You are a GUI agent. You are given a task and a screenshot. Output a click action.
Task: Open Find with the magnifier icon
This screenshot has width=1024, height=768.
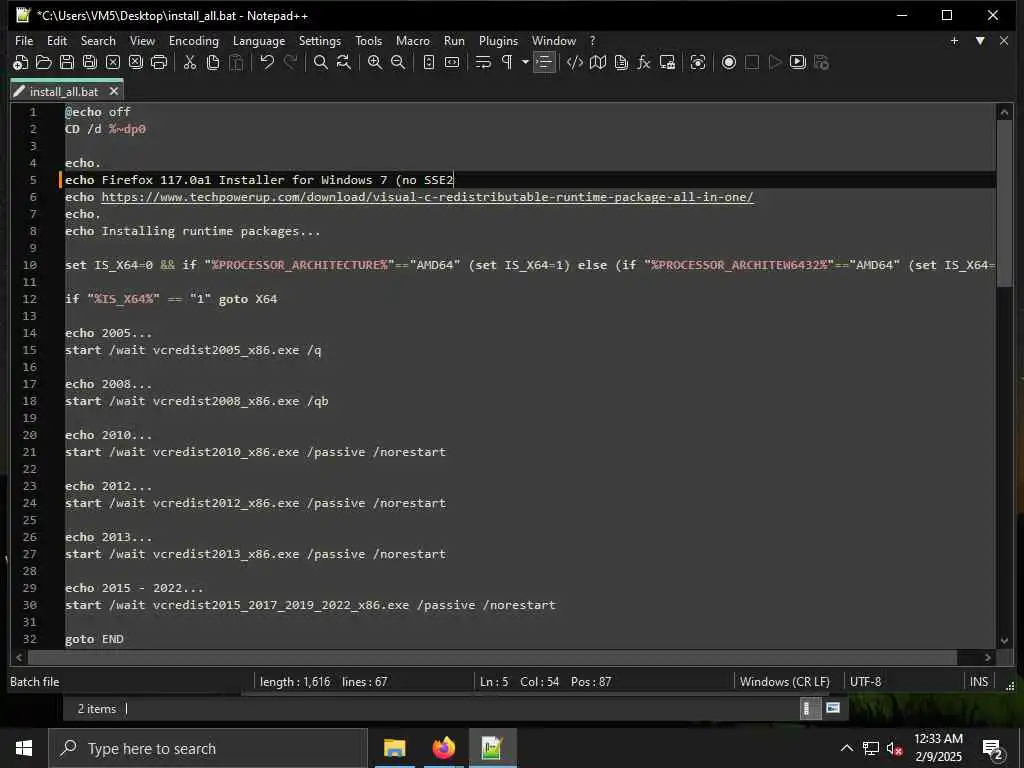321,63
